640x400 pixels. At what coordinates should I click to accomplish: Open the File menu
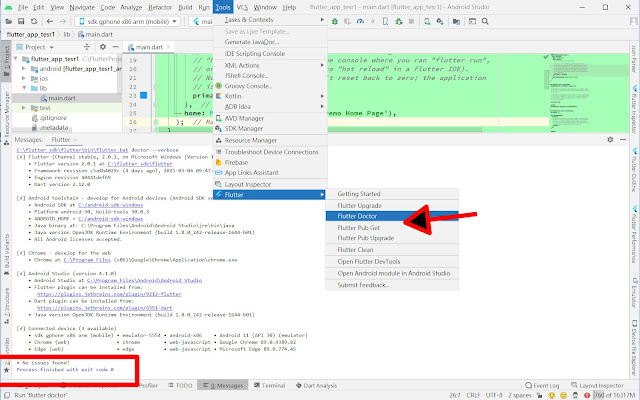pyautogui.click(x=23, y=7)
